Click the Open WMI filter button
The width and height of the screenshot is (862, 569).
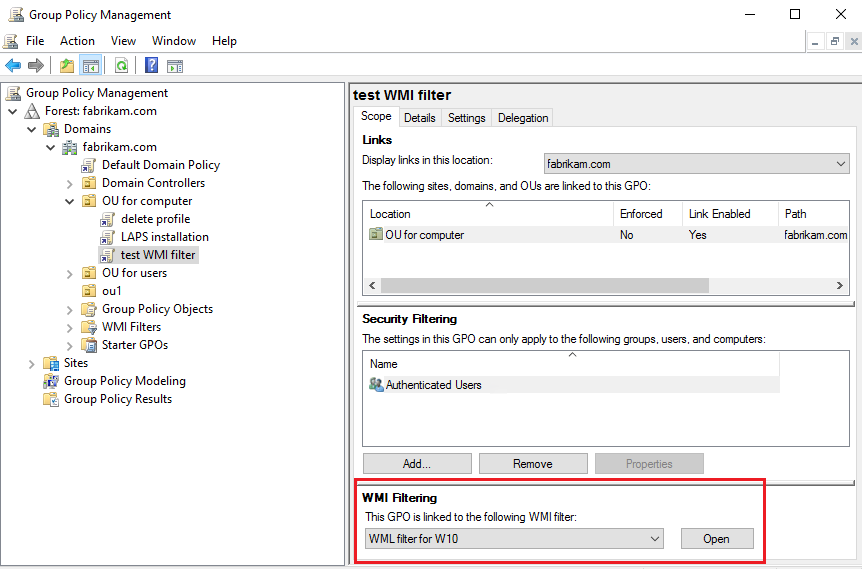point(717,539)
